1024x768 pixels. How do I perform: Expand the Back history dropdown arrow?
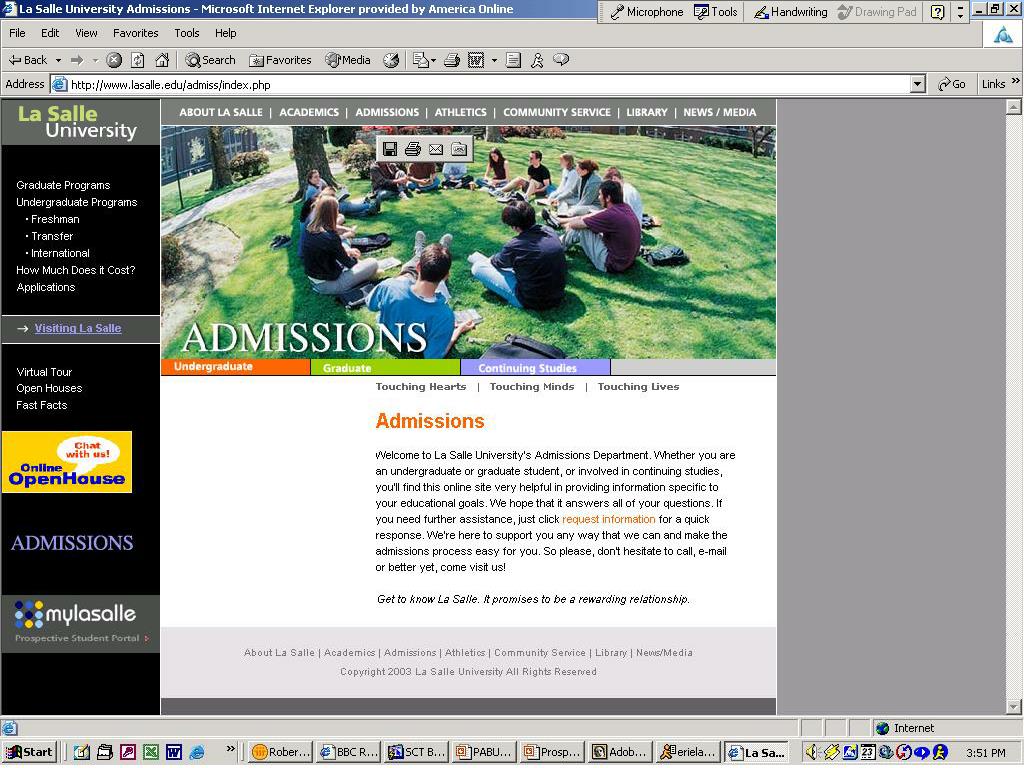click(x=58, y=61)
